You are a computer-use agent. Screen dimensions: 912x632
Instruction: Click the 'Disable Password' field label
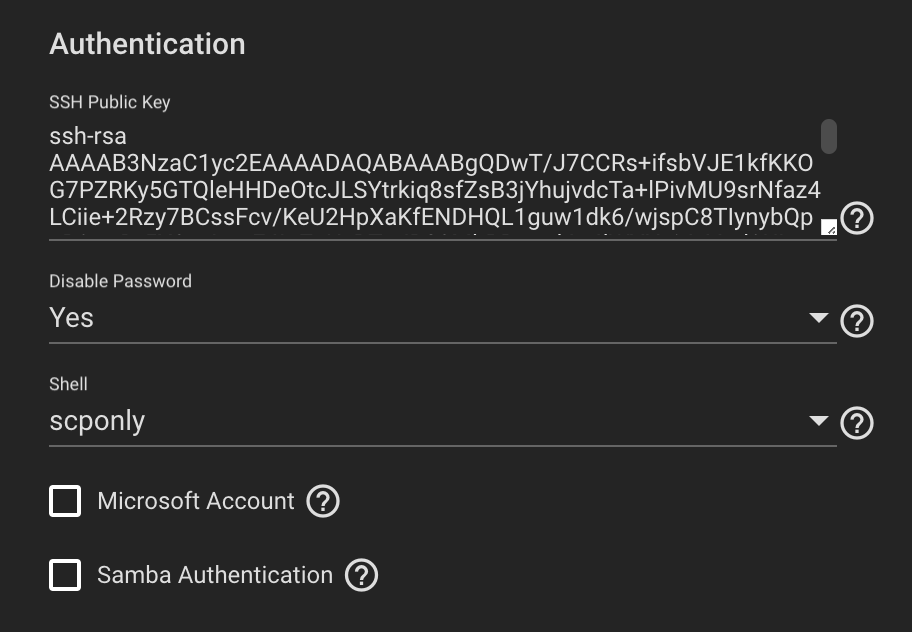120,281
